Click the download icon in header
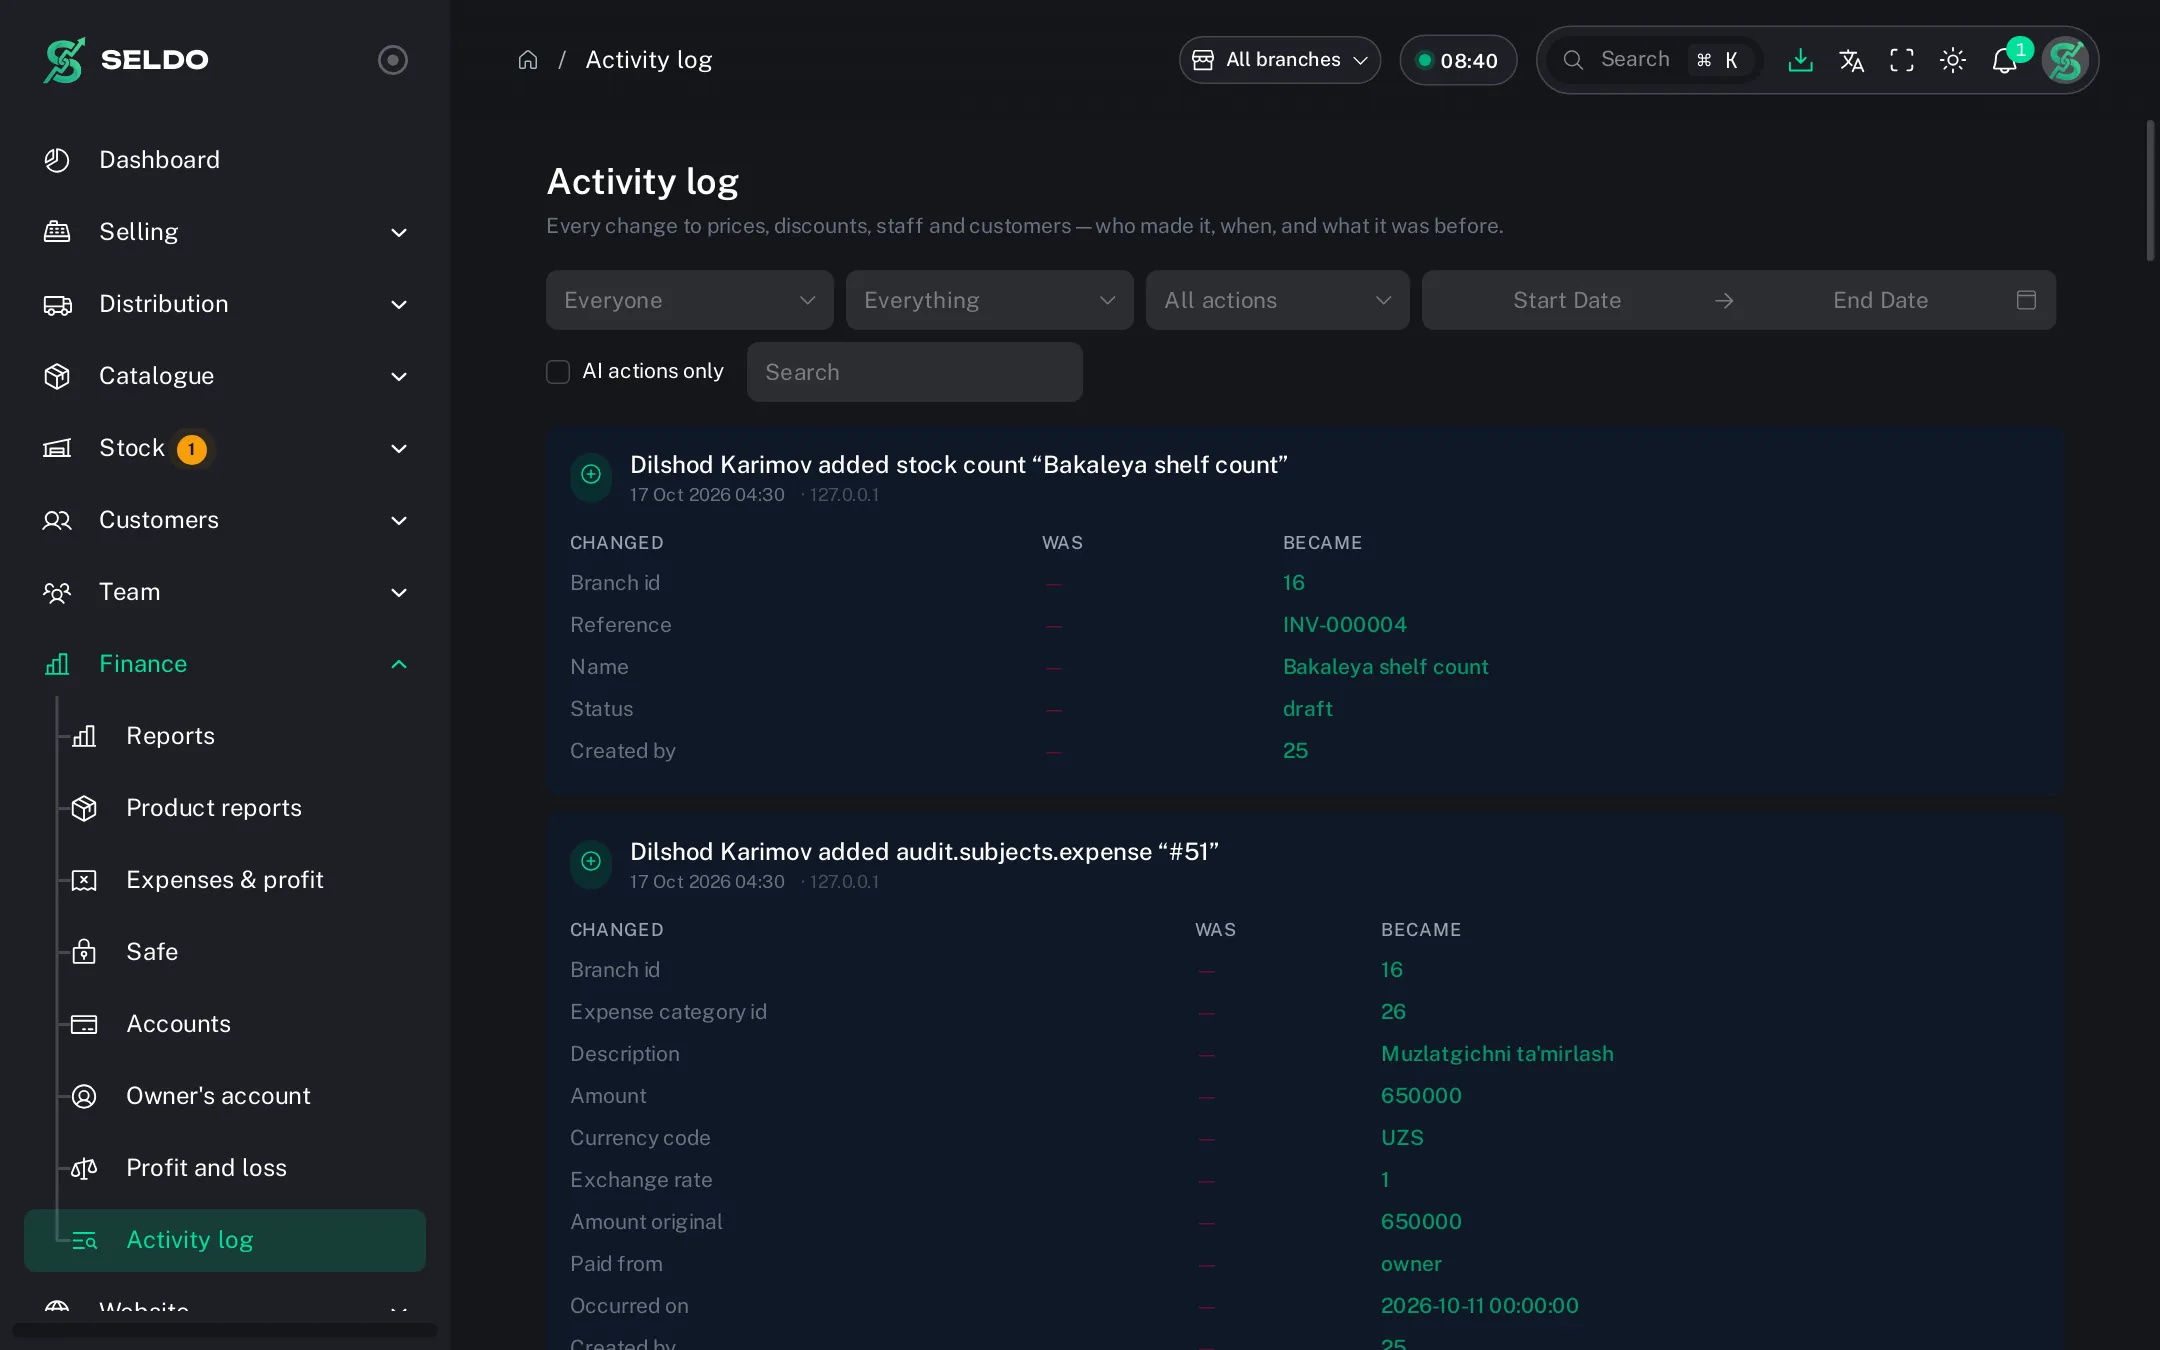The image size is (2160, 1350). click(x=1800, y=60)
